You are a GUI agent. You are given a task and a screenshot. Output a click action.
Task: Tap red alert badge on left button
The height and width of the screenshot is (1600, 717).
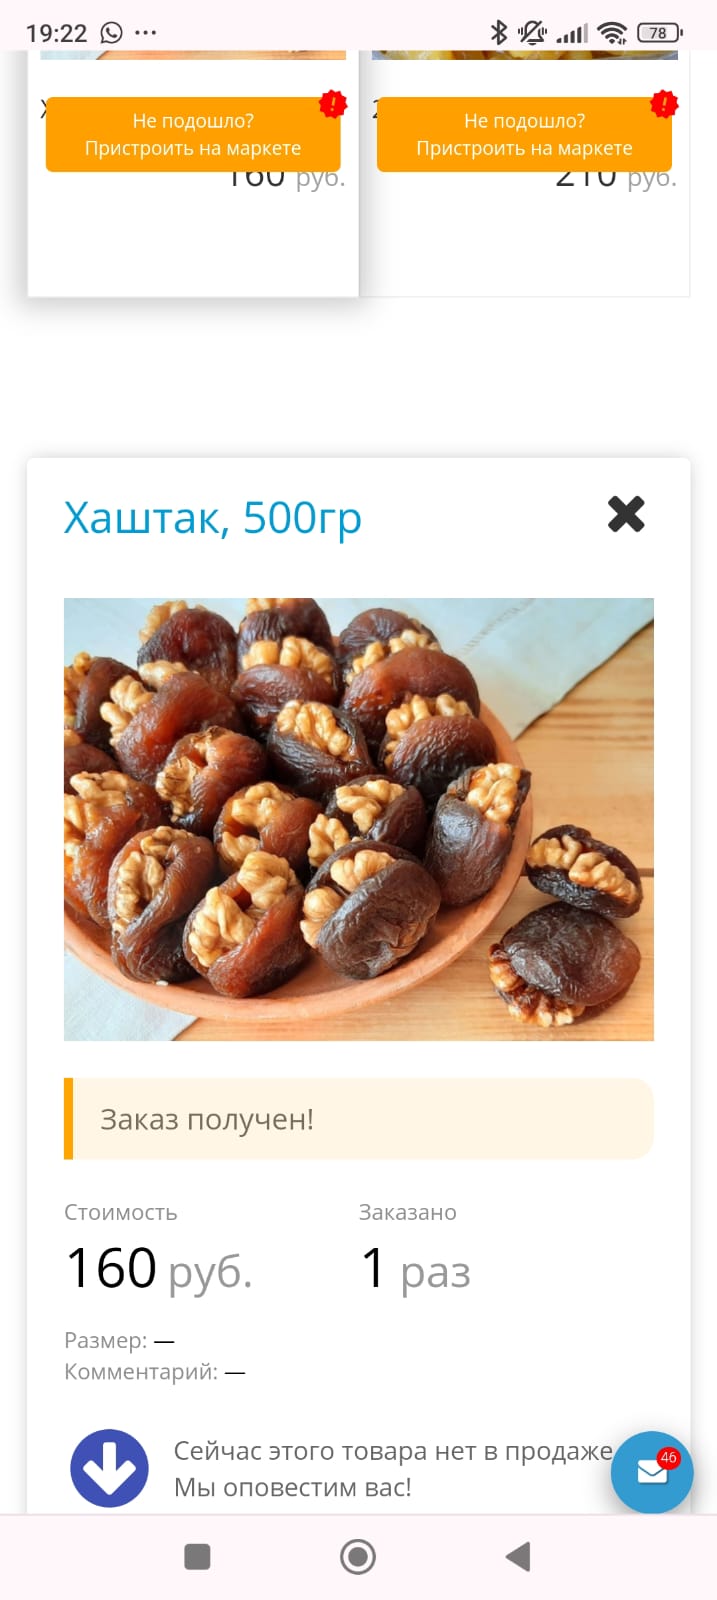click(333, 104)
